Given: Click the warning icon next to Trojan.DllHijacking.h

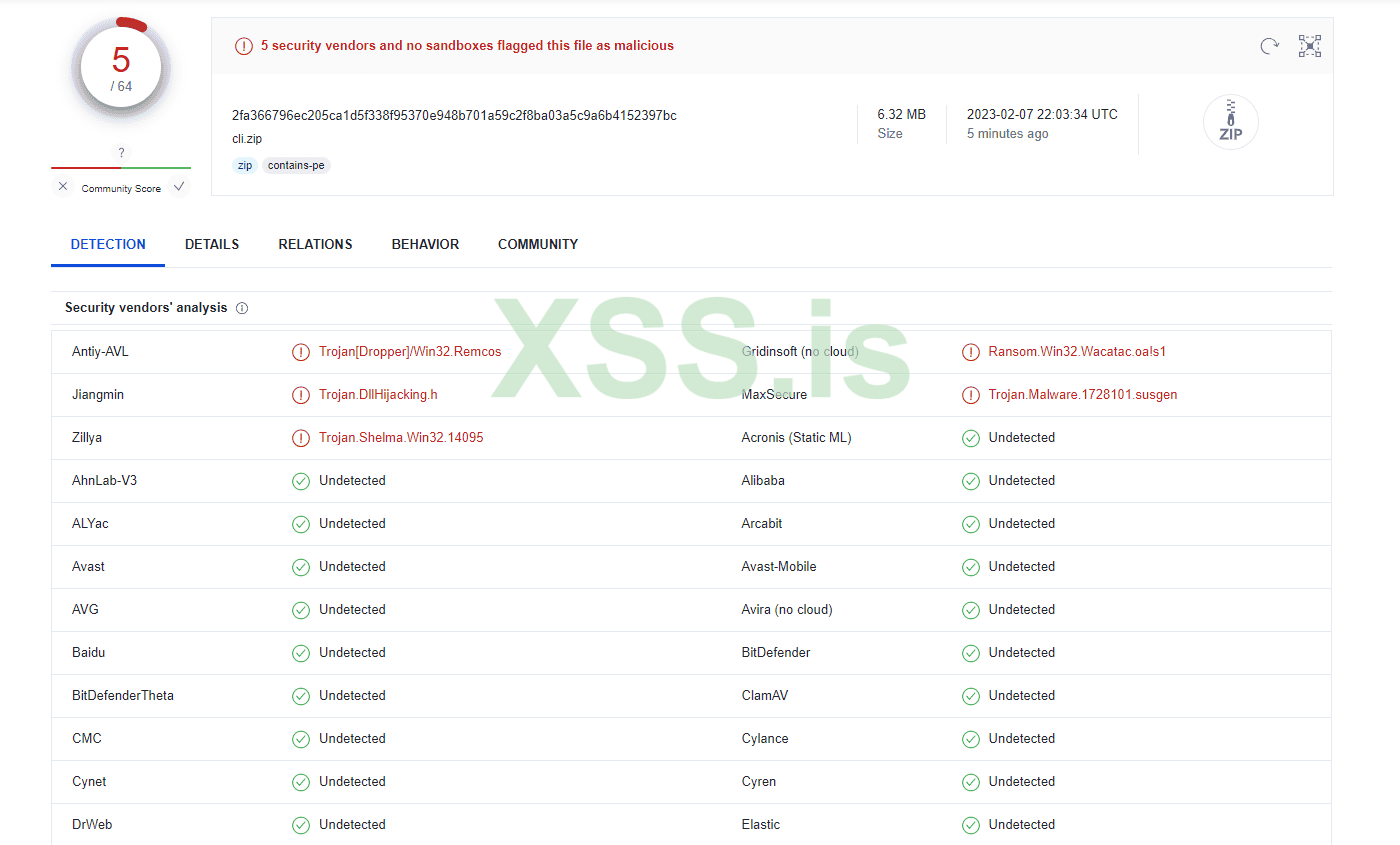Looking at the screenshot, I should 300,395.
